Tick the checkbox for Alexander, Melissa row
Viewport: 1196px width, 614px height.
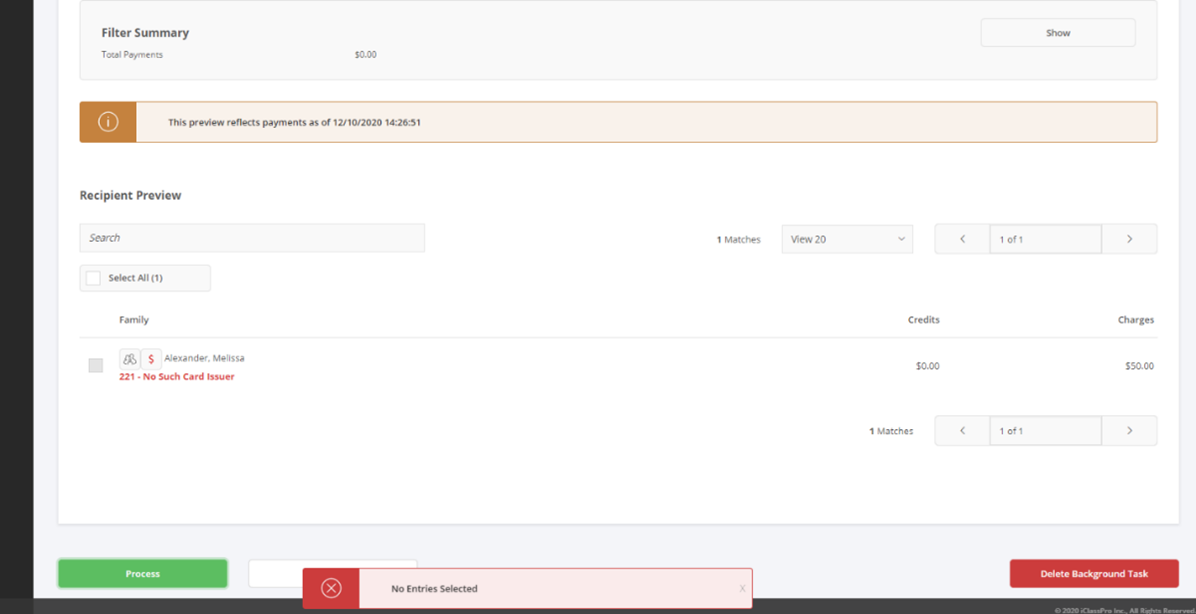(95, 365)
